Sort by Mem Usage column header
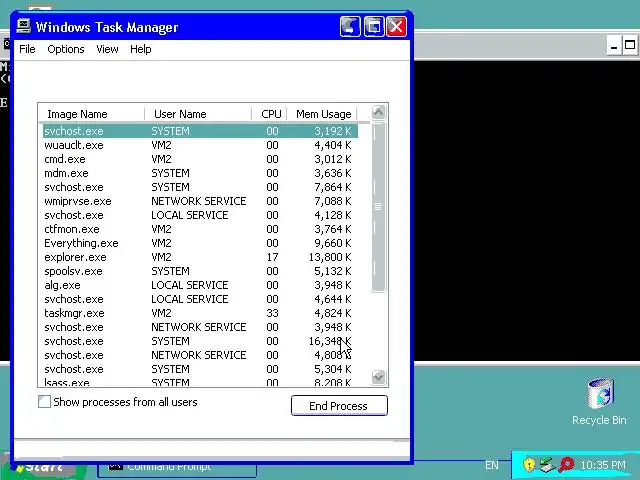The image size is (640, 480). [x=322, y=113]
